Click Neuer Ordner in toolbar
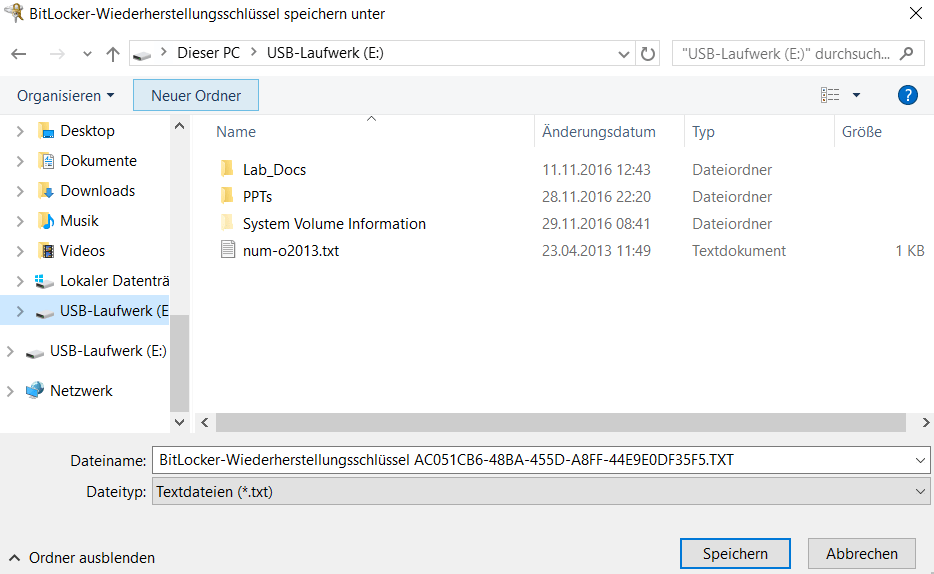 click(196, 96)
